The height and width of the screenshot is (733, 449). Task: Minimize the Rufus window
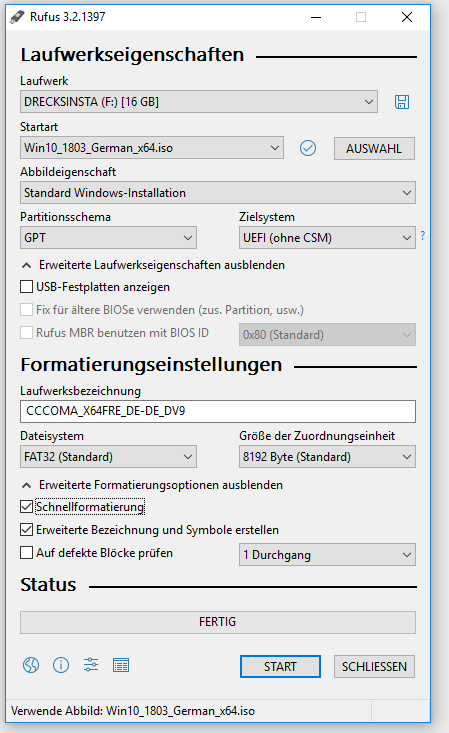point(316,17)
